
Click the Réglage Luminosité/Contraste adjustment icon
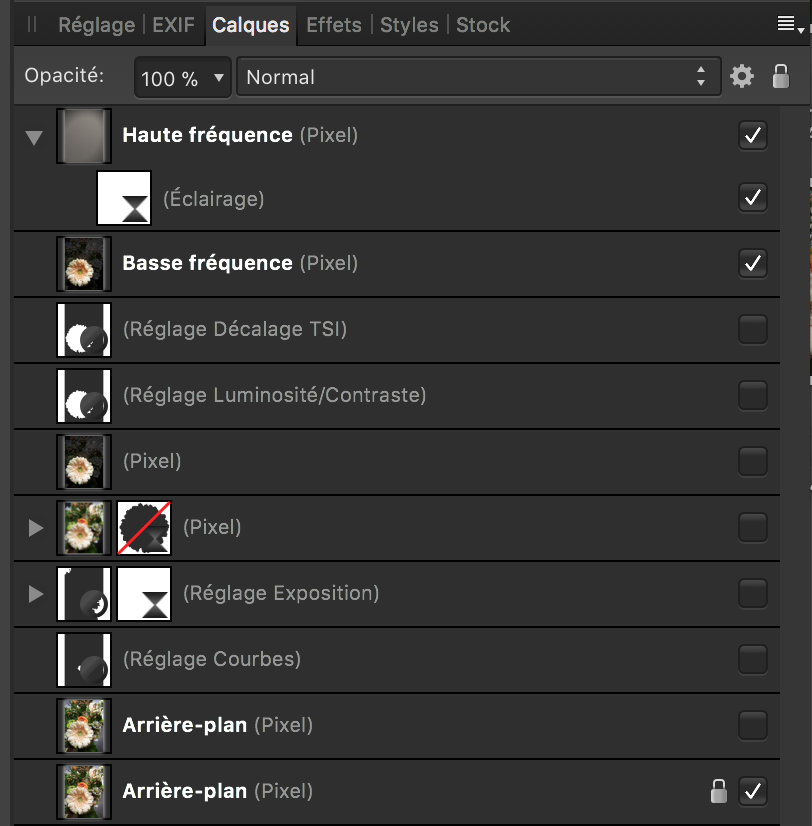click(84, 396)
